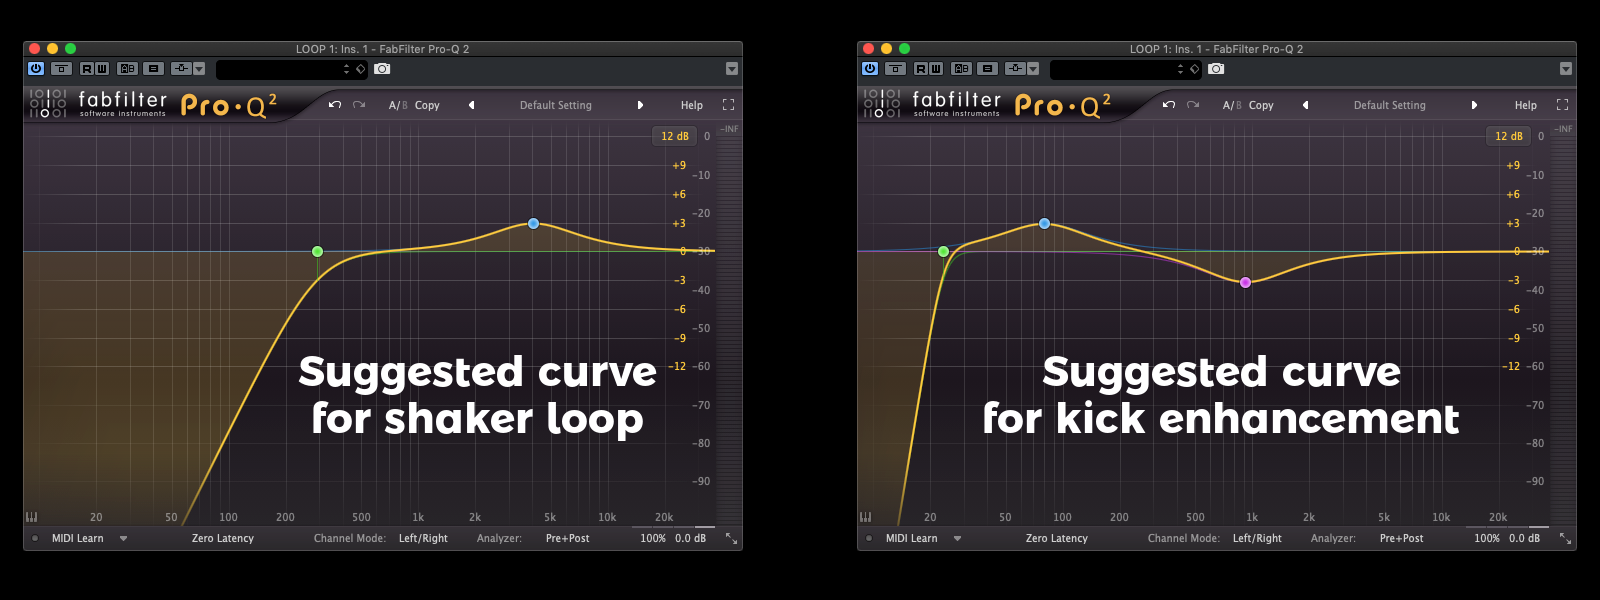1600x600 pixels.
Task: Click piano keyboard icon in shaker loop window
Action: (x=32, y=517)
